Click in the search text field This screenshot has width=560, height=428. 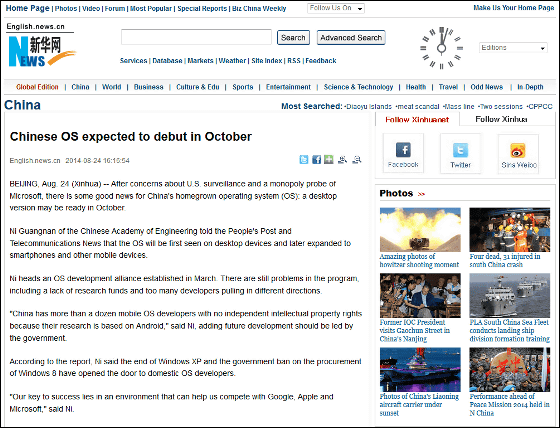pyautogui.click(x=196, y=37)
